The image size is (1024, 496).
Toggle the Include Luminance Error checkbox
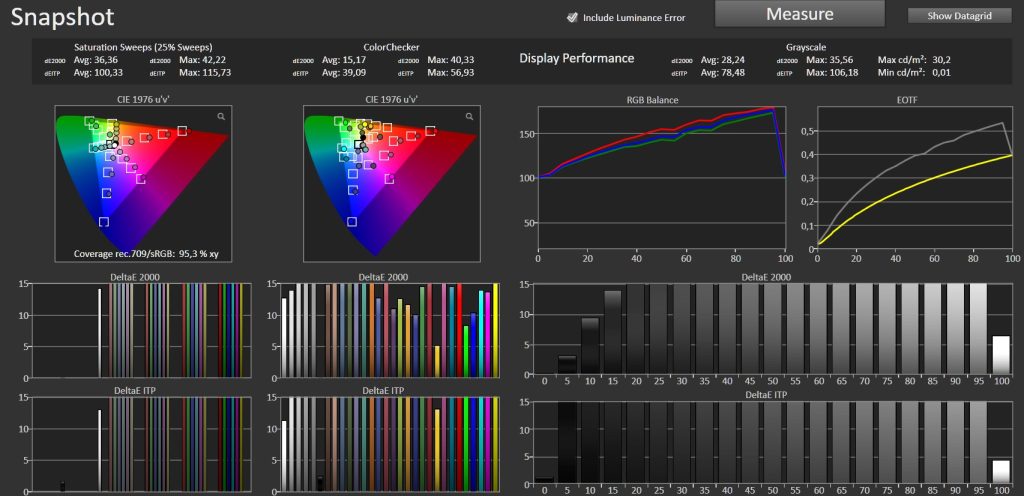(x=573, y=17)
